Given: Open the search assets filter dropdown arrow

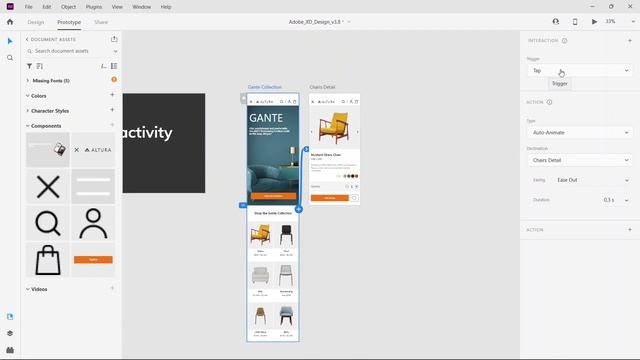Looking at the screenshot, I should pos(116,51).
